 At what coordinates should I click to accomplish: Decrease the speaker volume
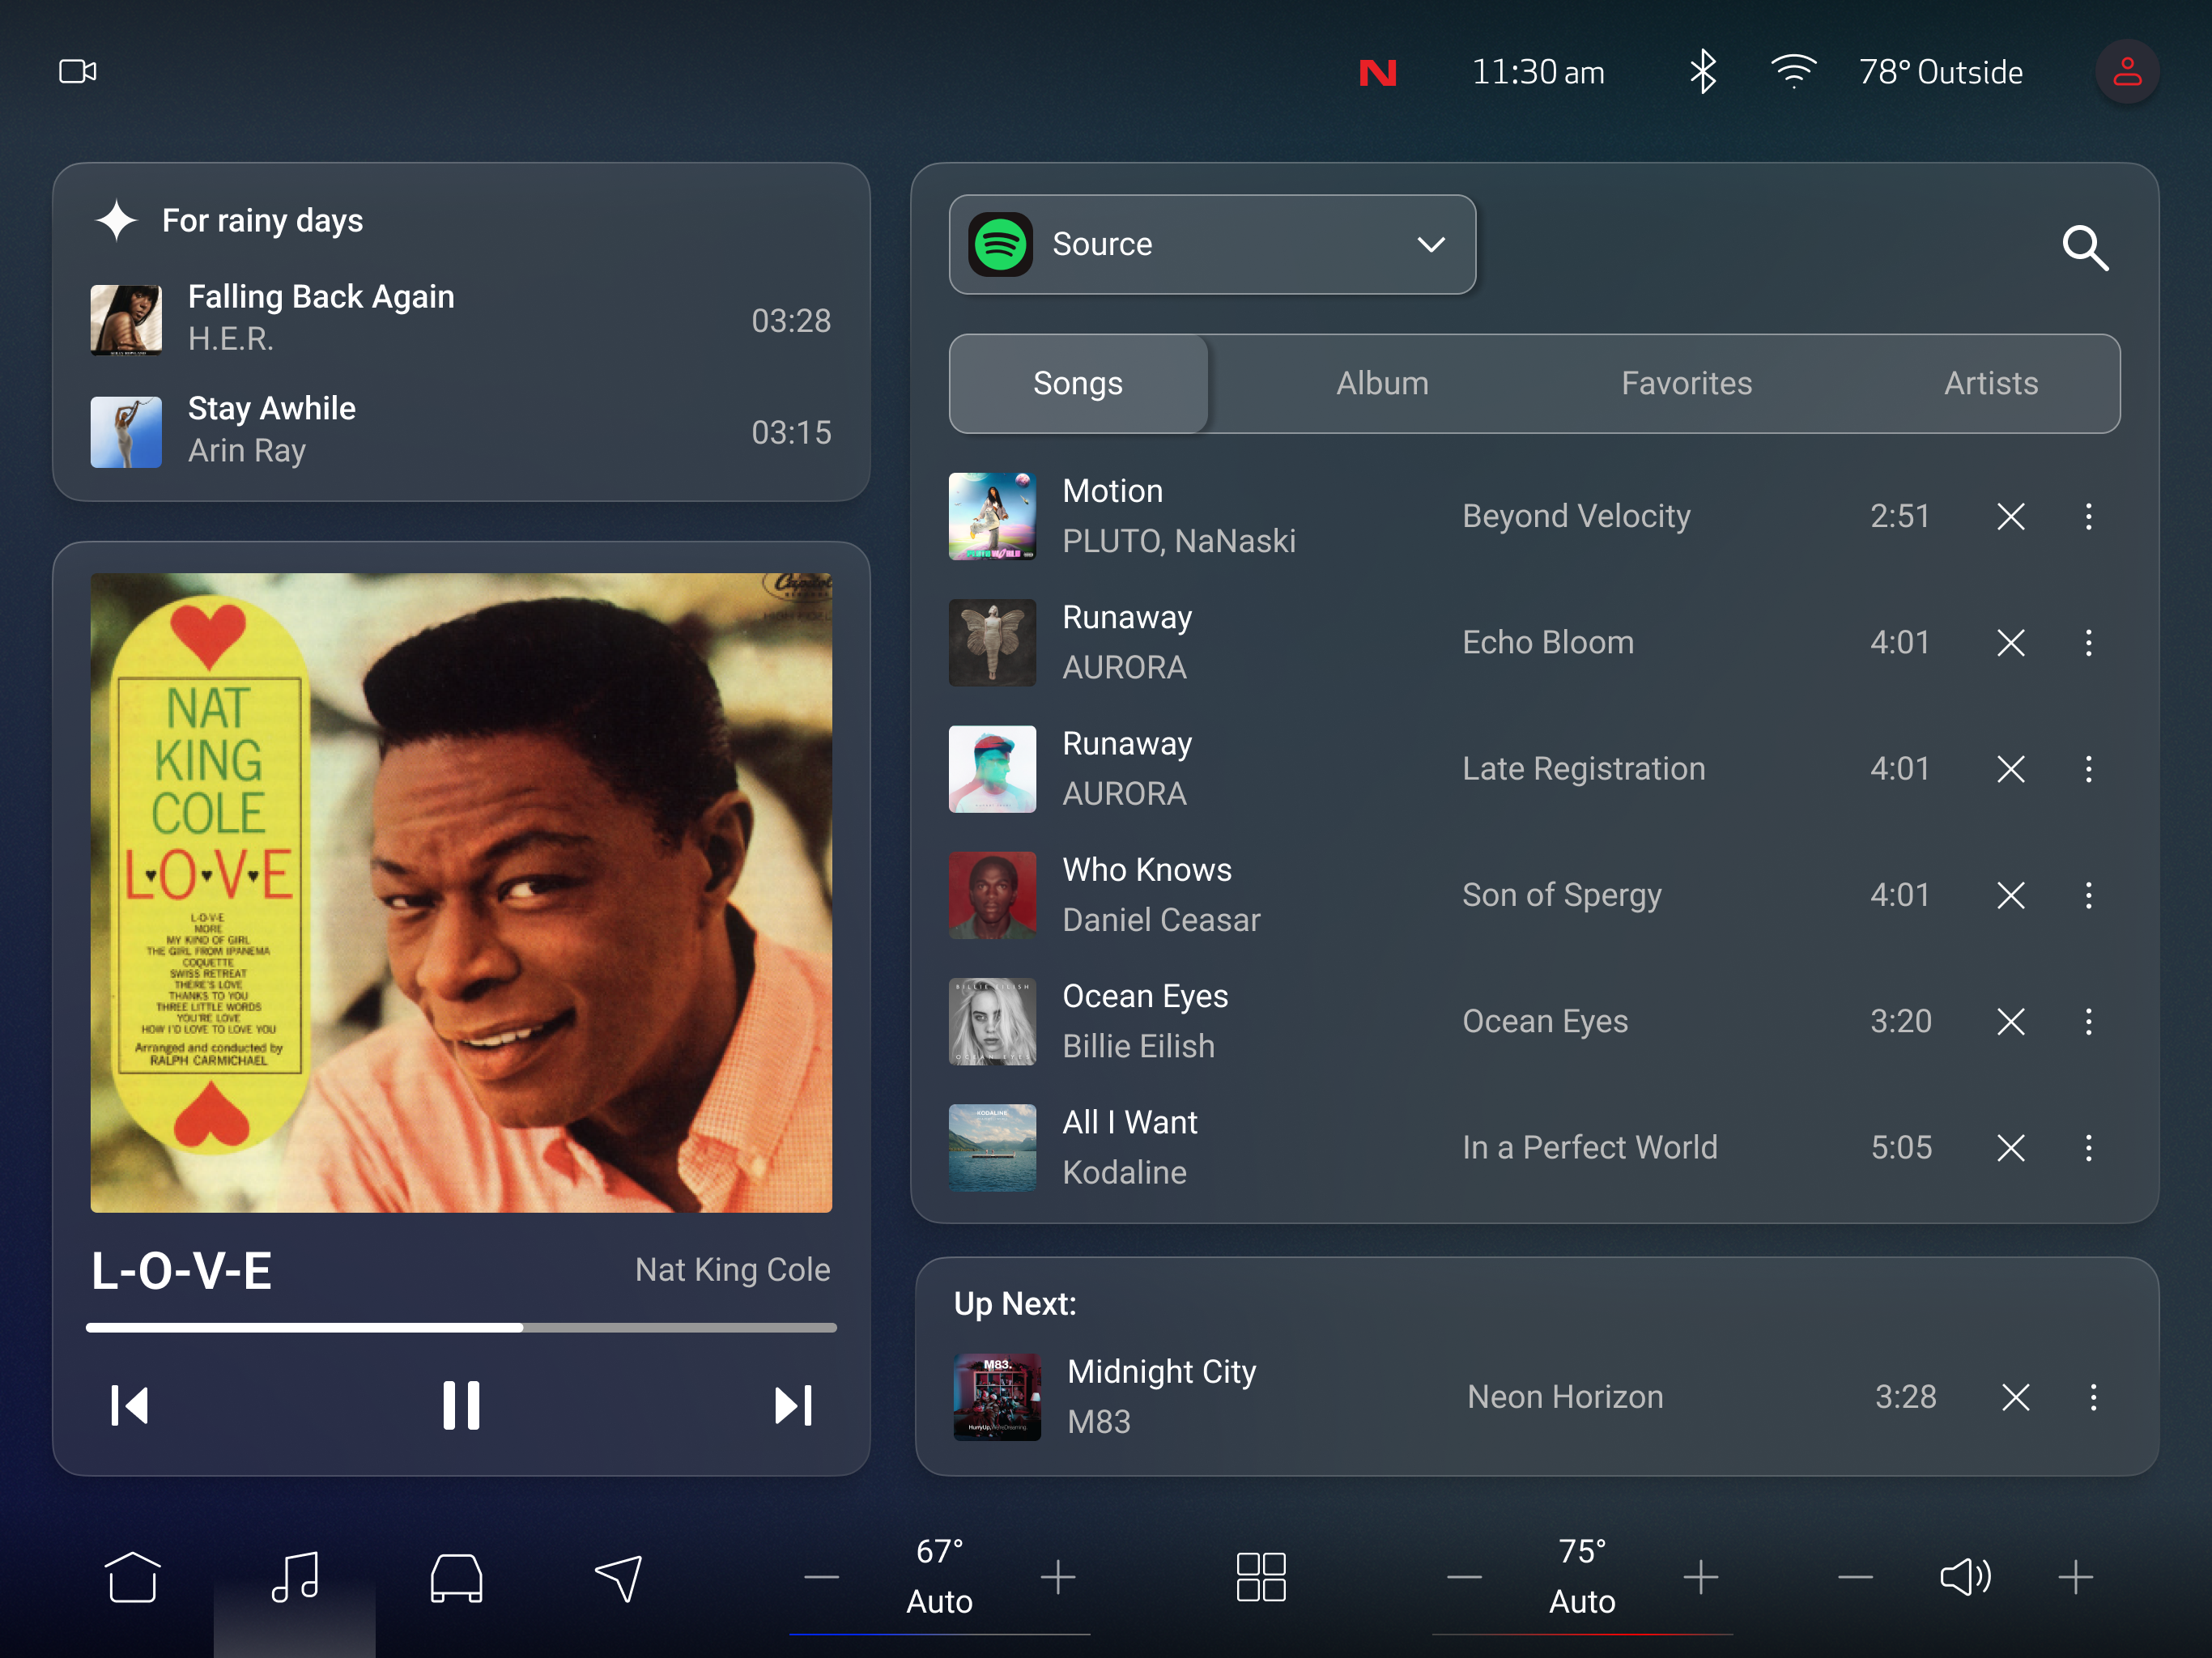point(1854,1577)
